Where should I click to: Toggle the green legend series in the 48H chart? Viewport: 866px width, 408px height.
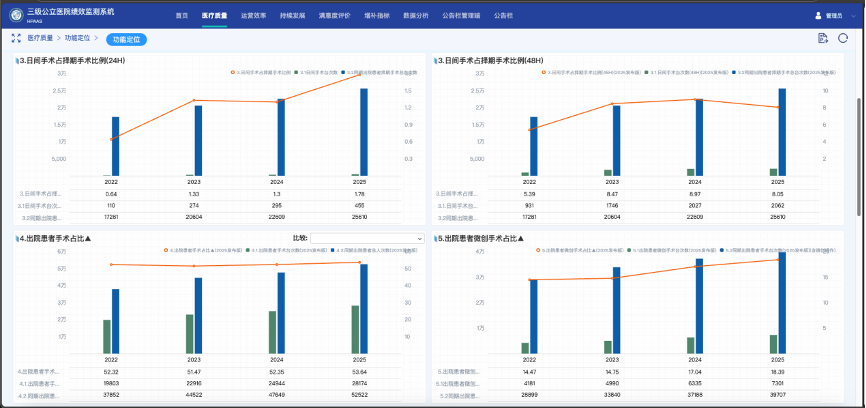coord(646,73)
